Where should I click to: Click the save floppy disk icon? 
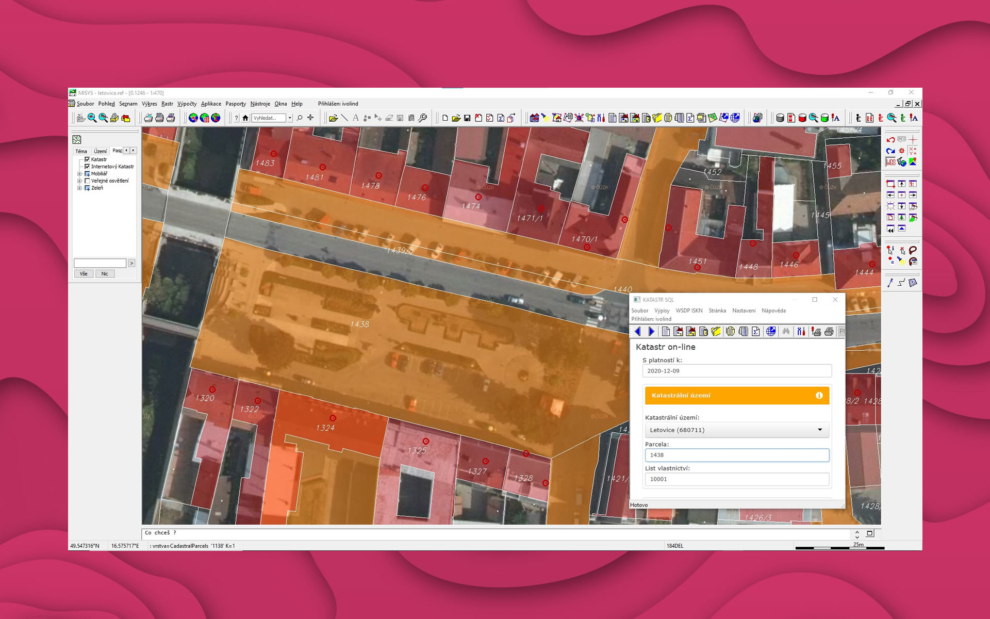[467, 117]
